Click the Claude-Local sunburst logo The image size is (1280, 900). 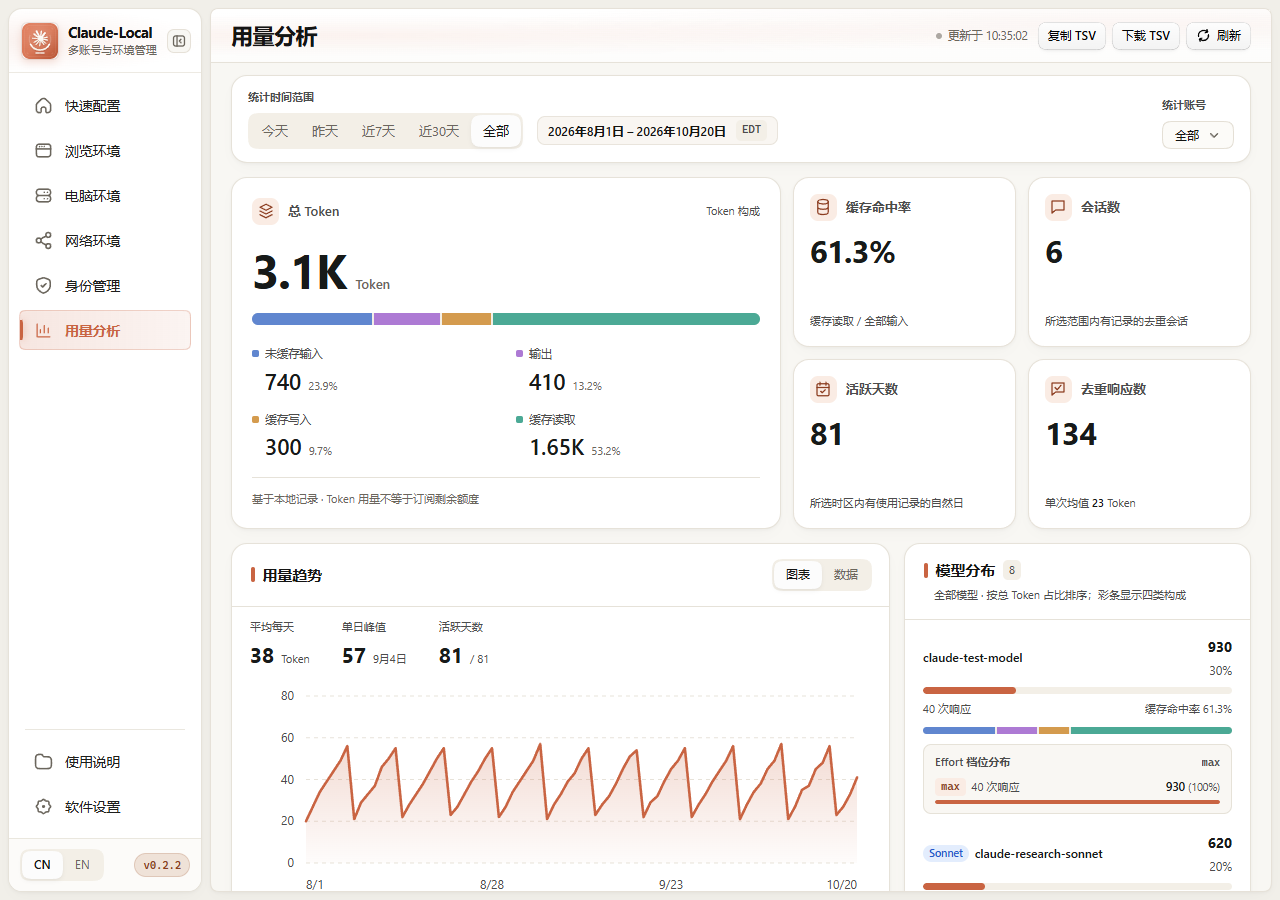(41, 41)
